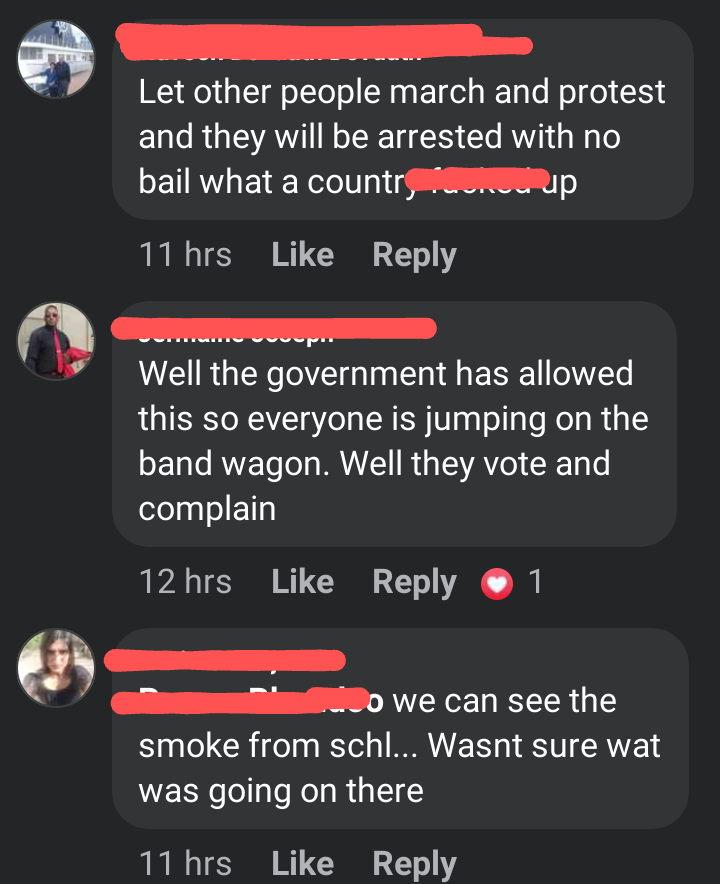This screenshot has width=720, height=884.
Task: Open the redacted author name above the 'march and protest' comment
Action: pos(324,42)
